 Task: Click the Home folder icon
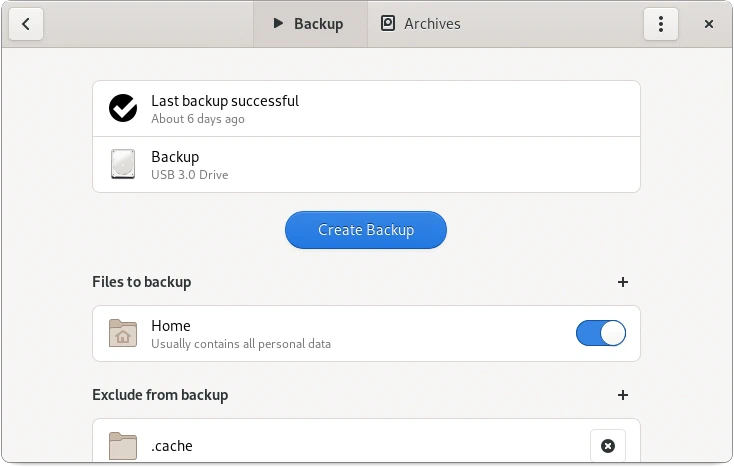pos(123,333)
